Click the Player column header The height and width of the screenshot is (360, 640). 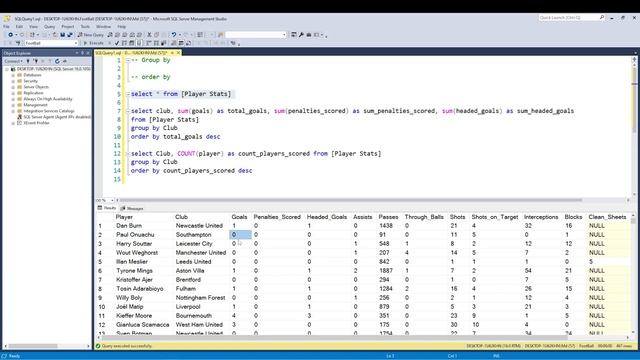point(124,217)
